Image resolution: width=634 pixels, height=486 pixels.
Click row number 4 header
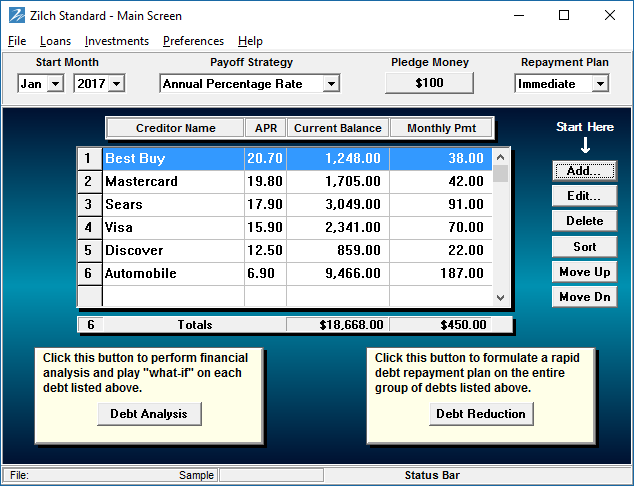(x=89, y=228)
